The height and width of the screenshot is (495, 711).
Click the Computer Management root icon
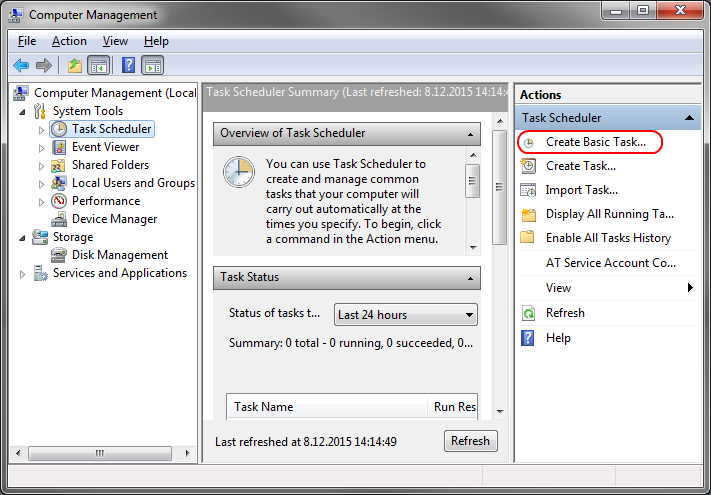(x=21, y=93)
